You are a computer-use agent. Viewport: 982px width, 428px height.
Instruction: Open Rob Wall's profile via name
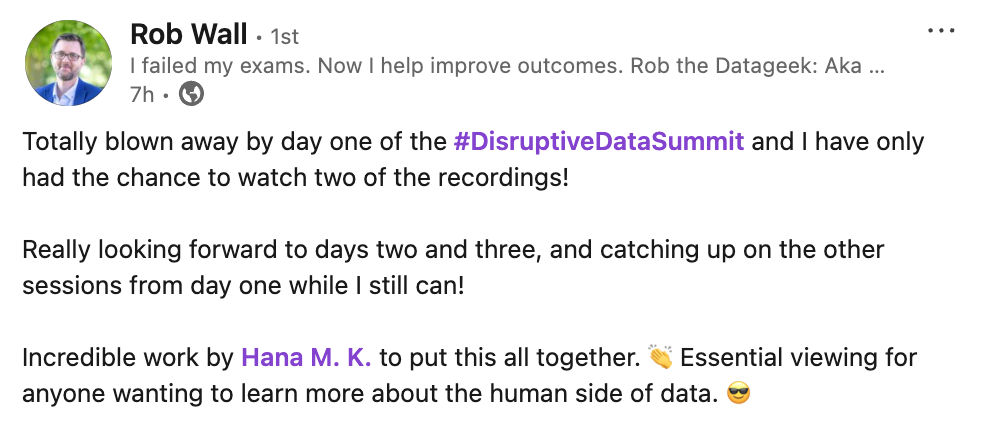189,34
